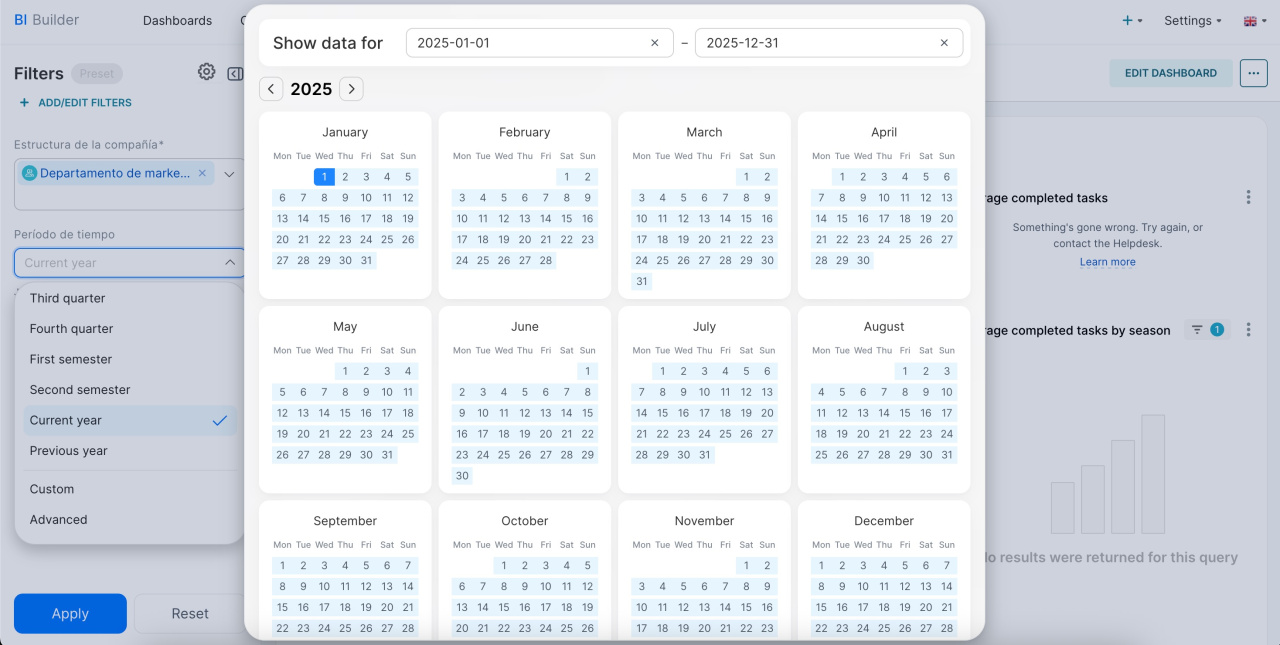1280x645 pixels.
Task: Click the 2025 year label
Action: (311, 89)
